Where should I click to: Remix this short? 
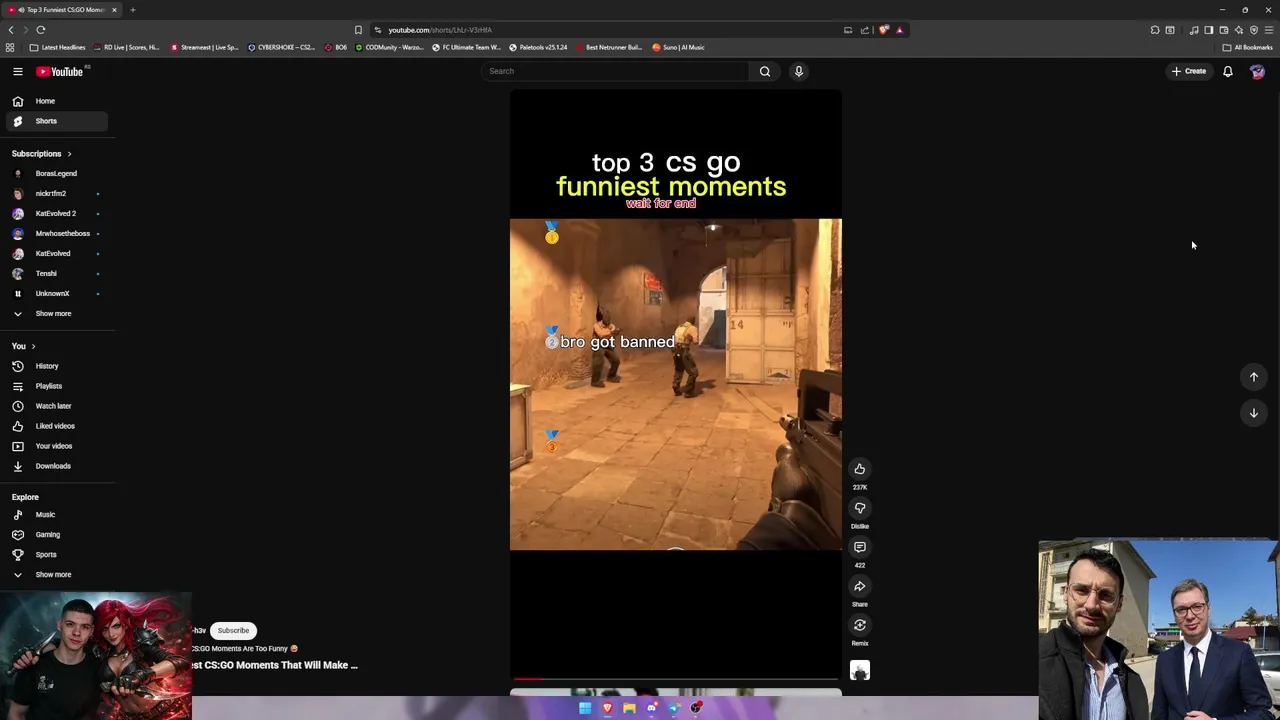click(x=860, y=625)
